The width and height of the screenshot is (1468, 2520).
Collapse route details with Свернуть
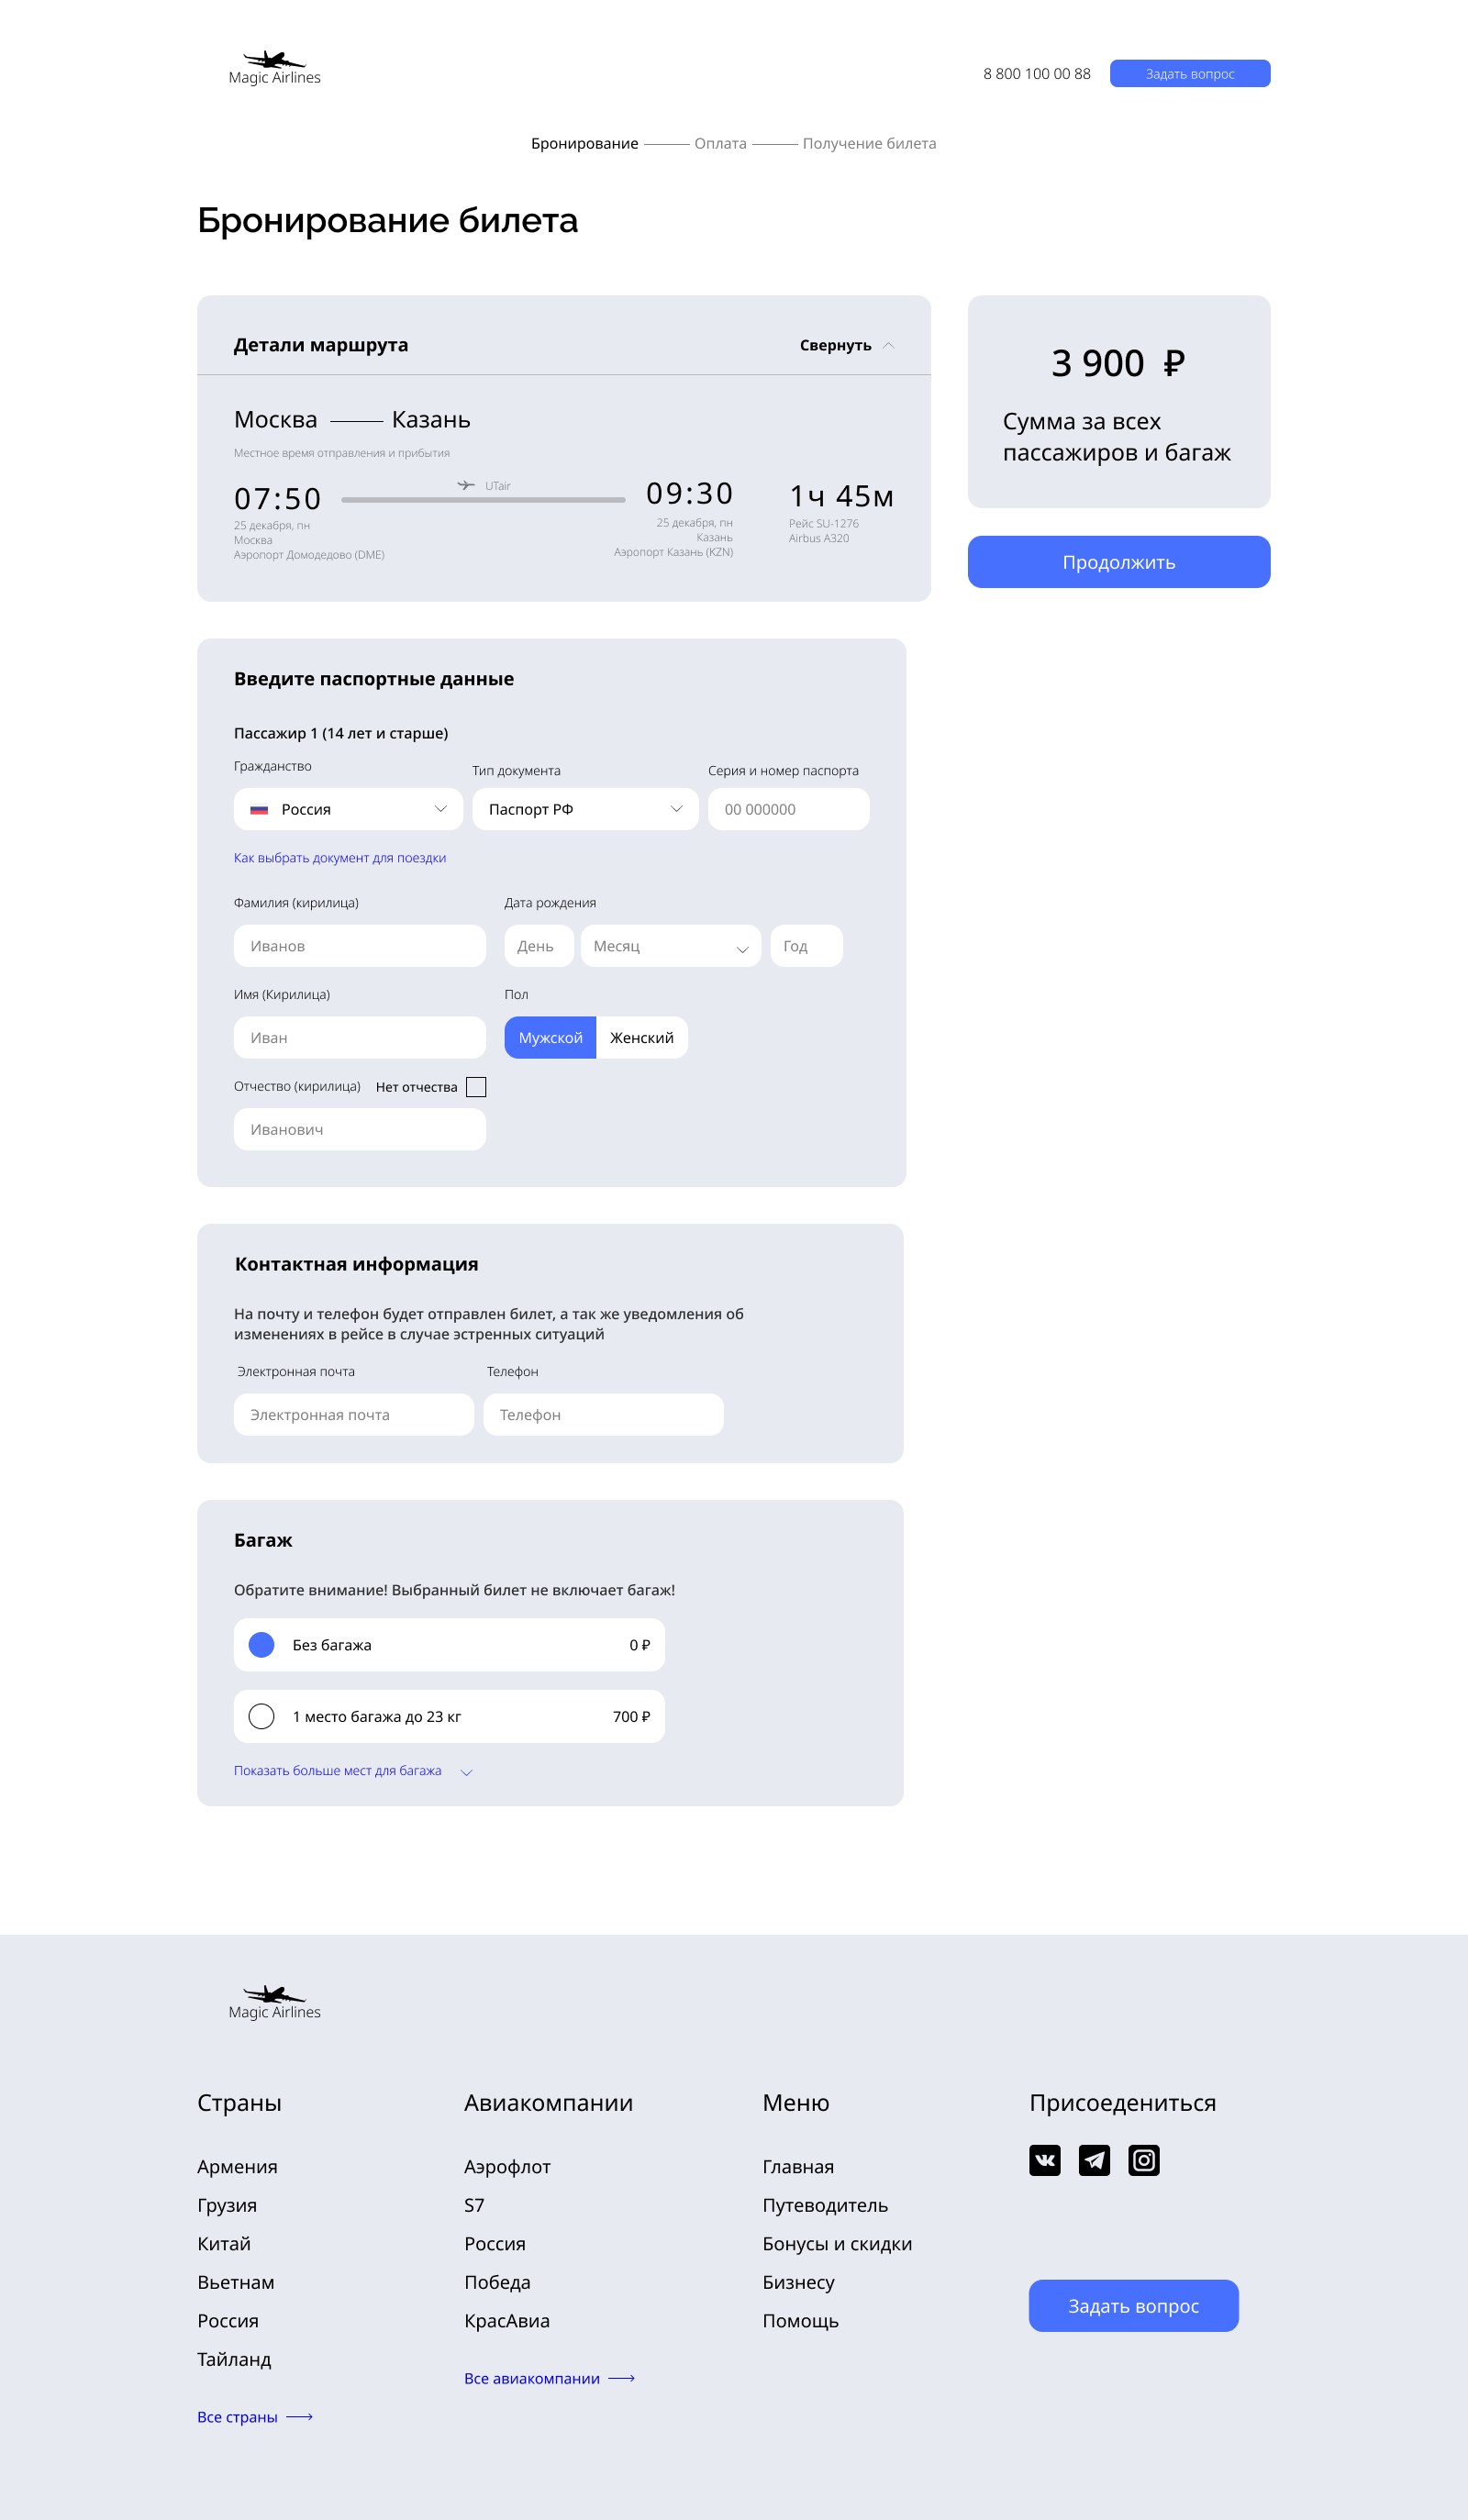click(847, 345)
